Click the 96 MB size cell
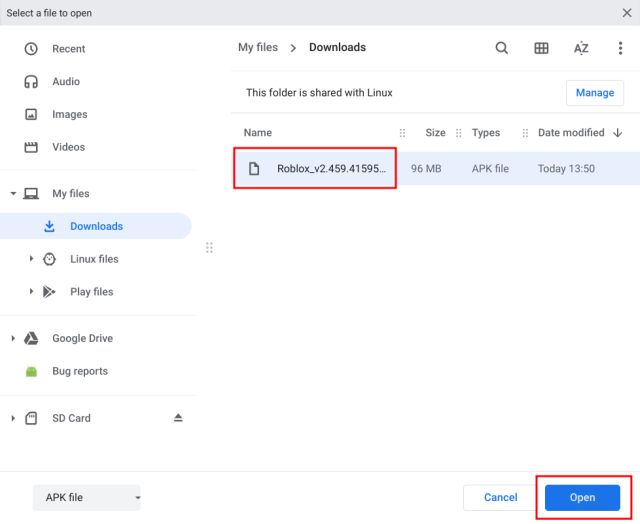The height and width of the screenshot is (524, 640). coord(426,169)
